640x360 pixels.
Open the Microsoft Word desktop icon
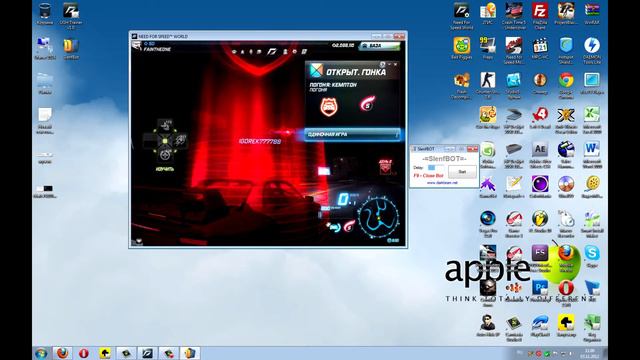[x=592, y=154]
